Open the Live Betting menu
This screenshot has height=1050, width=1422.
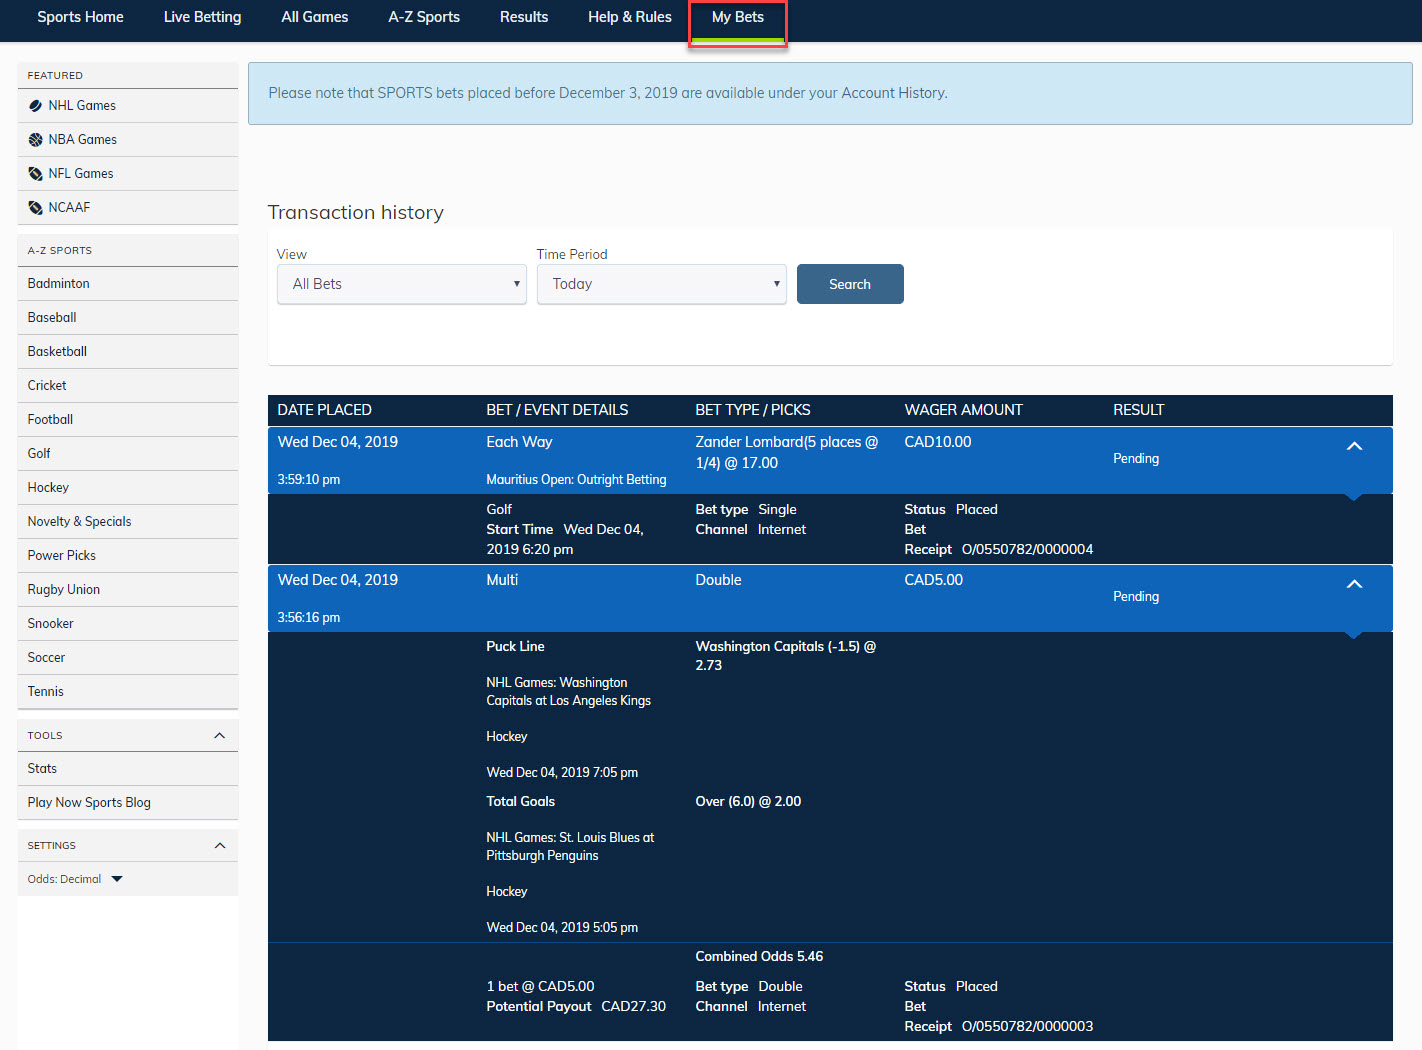(x=202, y=17)
